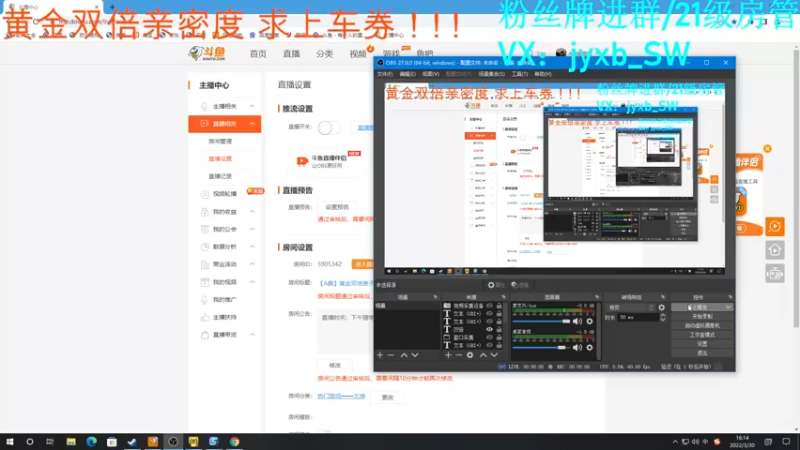Image resolution: width=800 pixels, height=450 pixels.
Task: Expand the 我的收益 sidebar section
Action: [253, 212]
